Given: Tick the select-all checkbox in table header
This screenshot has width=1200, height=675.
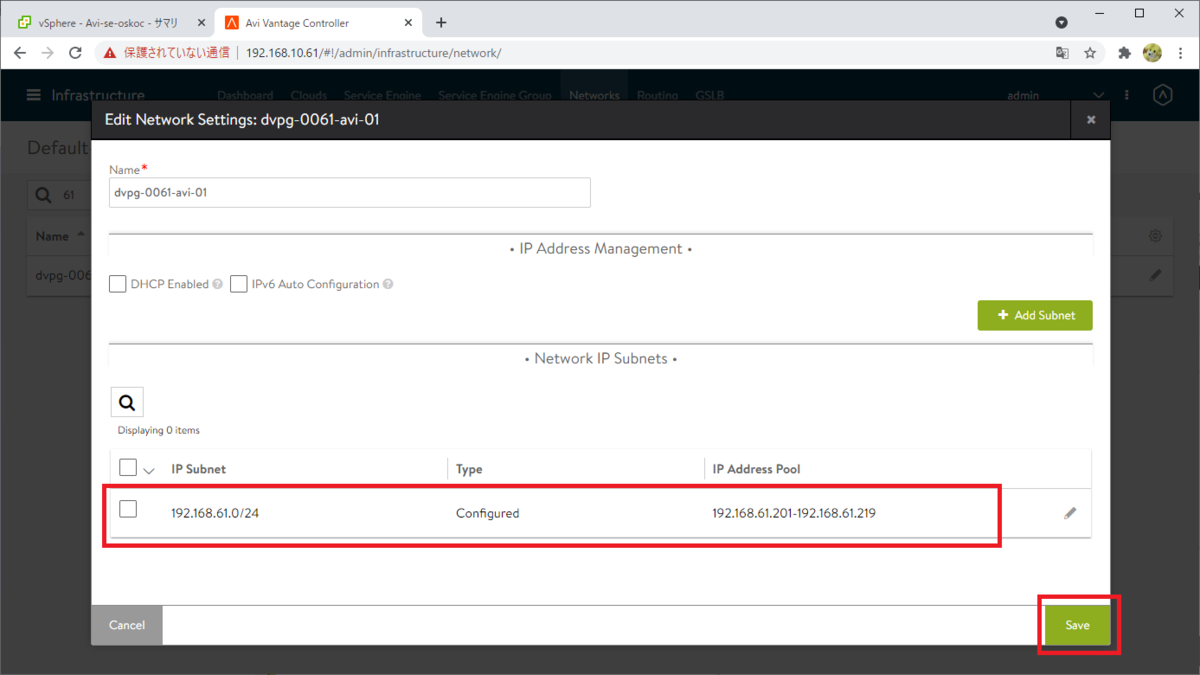Looking at the screenshot, I should pos(128,467).
